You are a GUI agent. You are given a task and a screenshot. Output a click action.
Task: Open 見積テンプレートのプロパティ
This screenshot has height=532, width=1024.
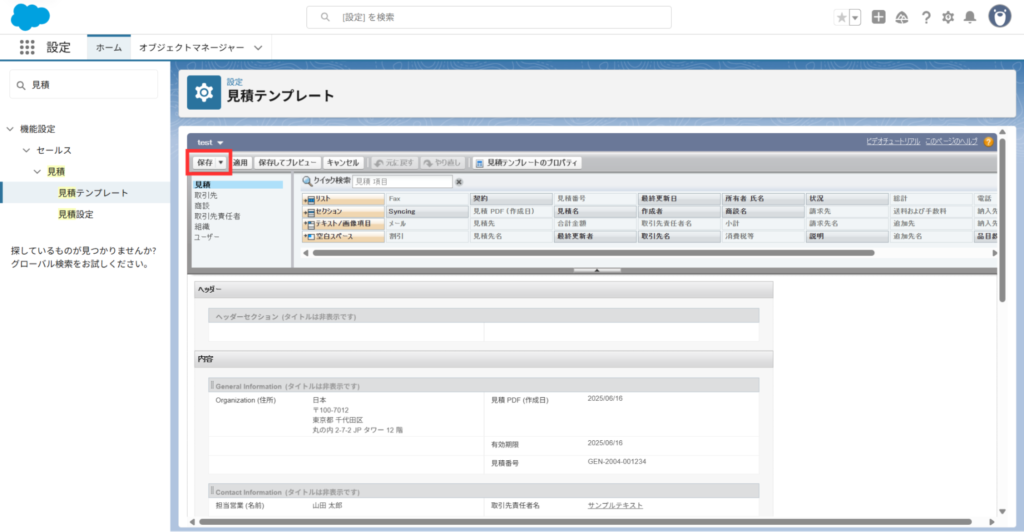(x=526, y=163)
